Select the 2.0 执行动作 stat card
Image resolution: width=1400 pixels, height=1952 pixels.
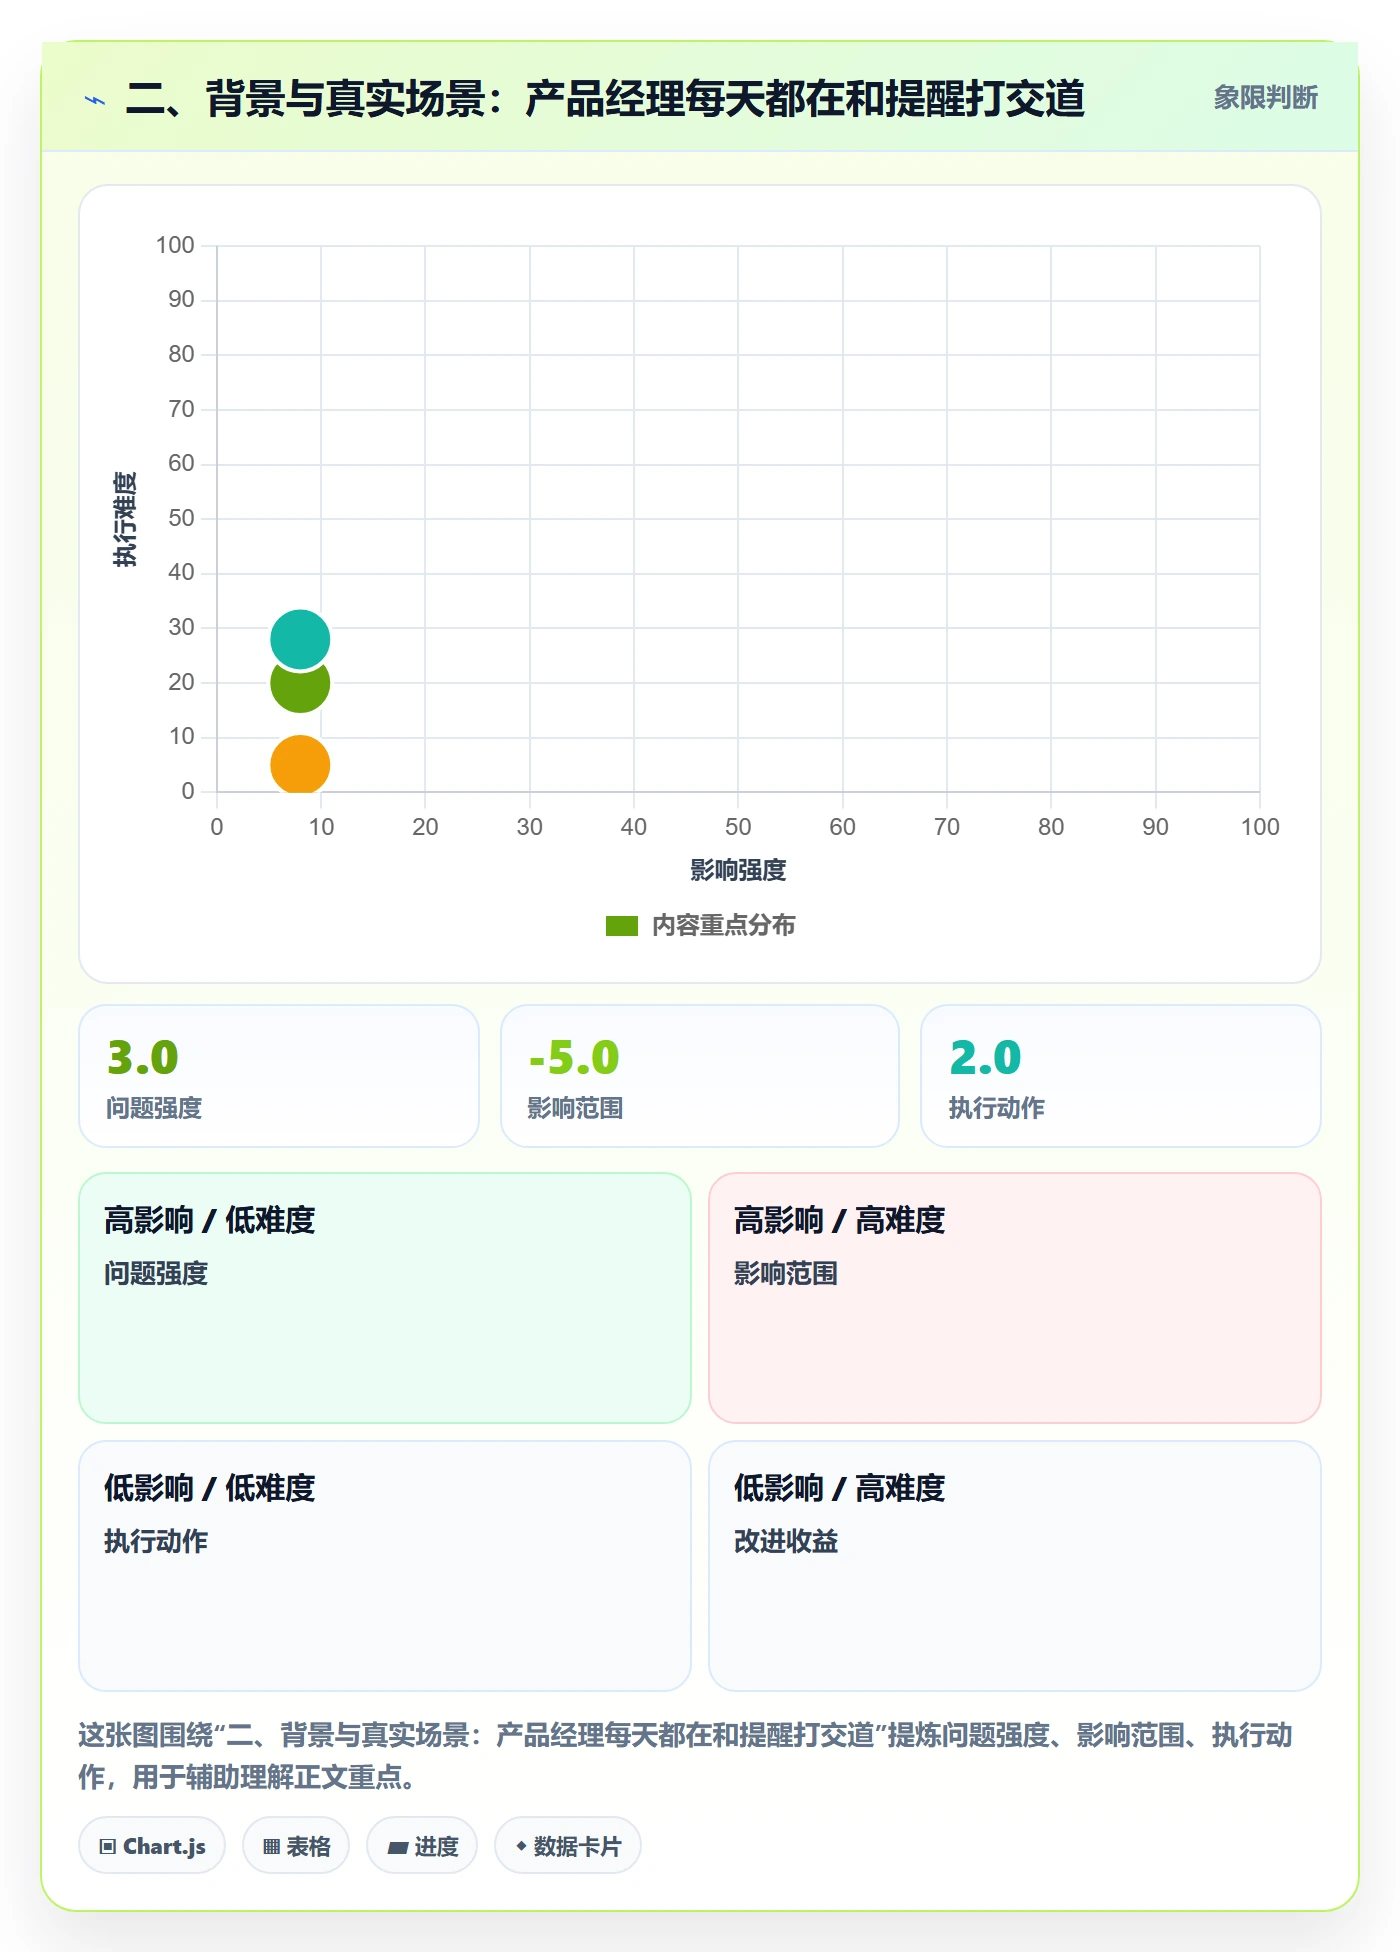point(1121,1076)
